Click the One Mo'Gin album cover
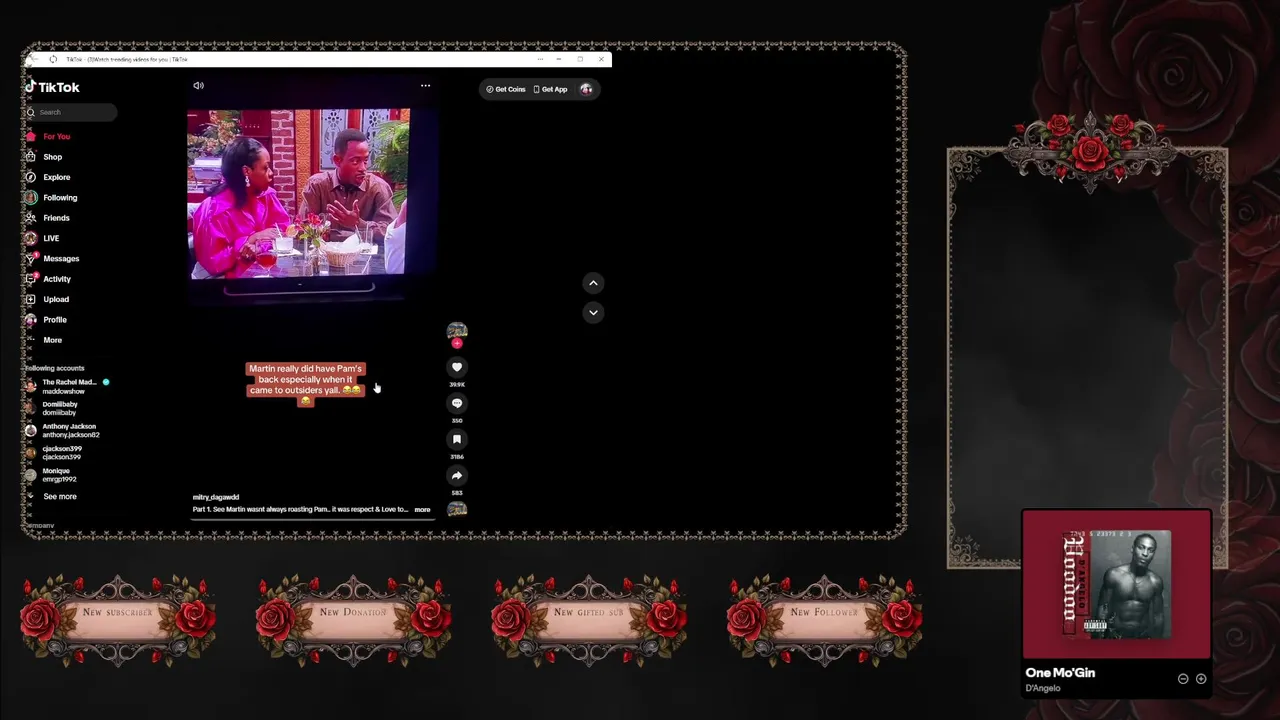This screenshot has height=720, width=1280. 1117,584
